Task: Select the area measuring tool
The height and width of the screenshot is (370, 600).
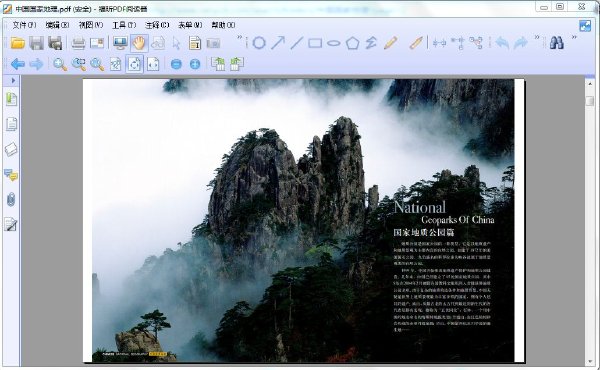Action: (x=476, y=43)
